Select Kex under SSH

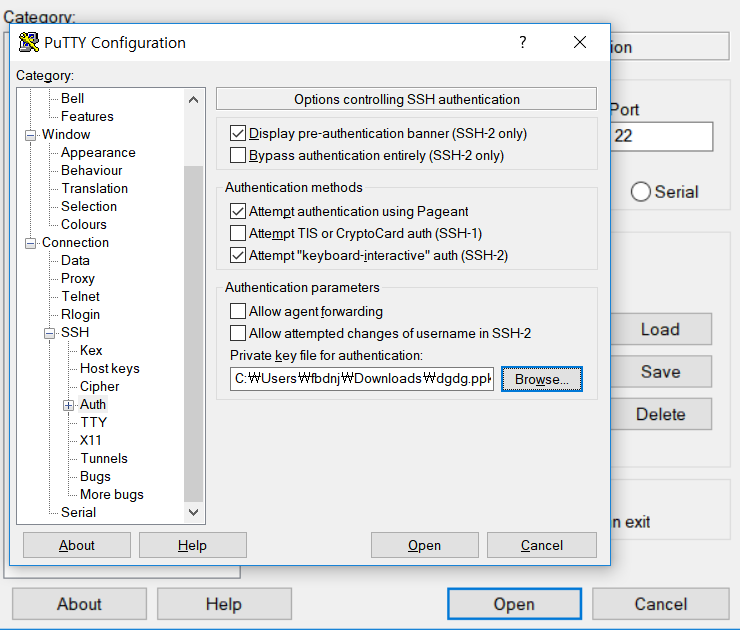tap(91, 350)
